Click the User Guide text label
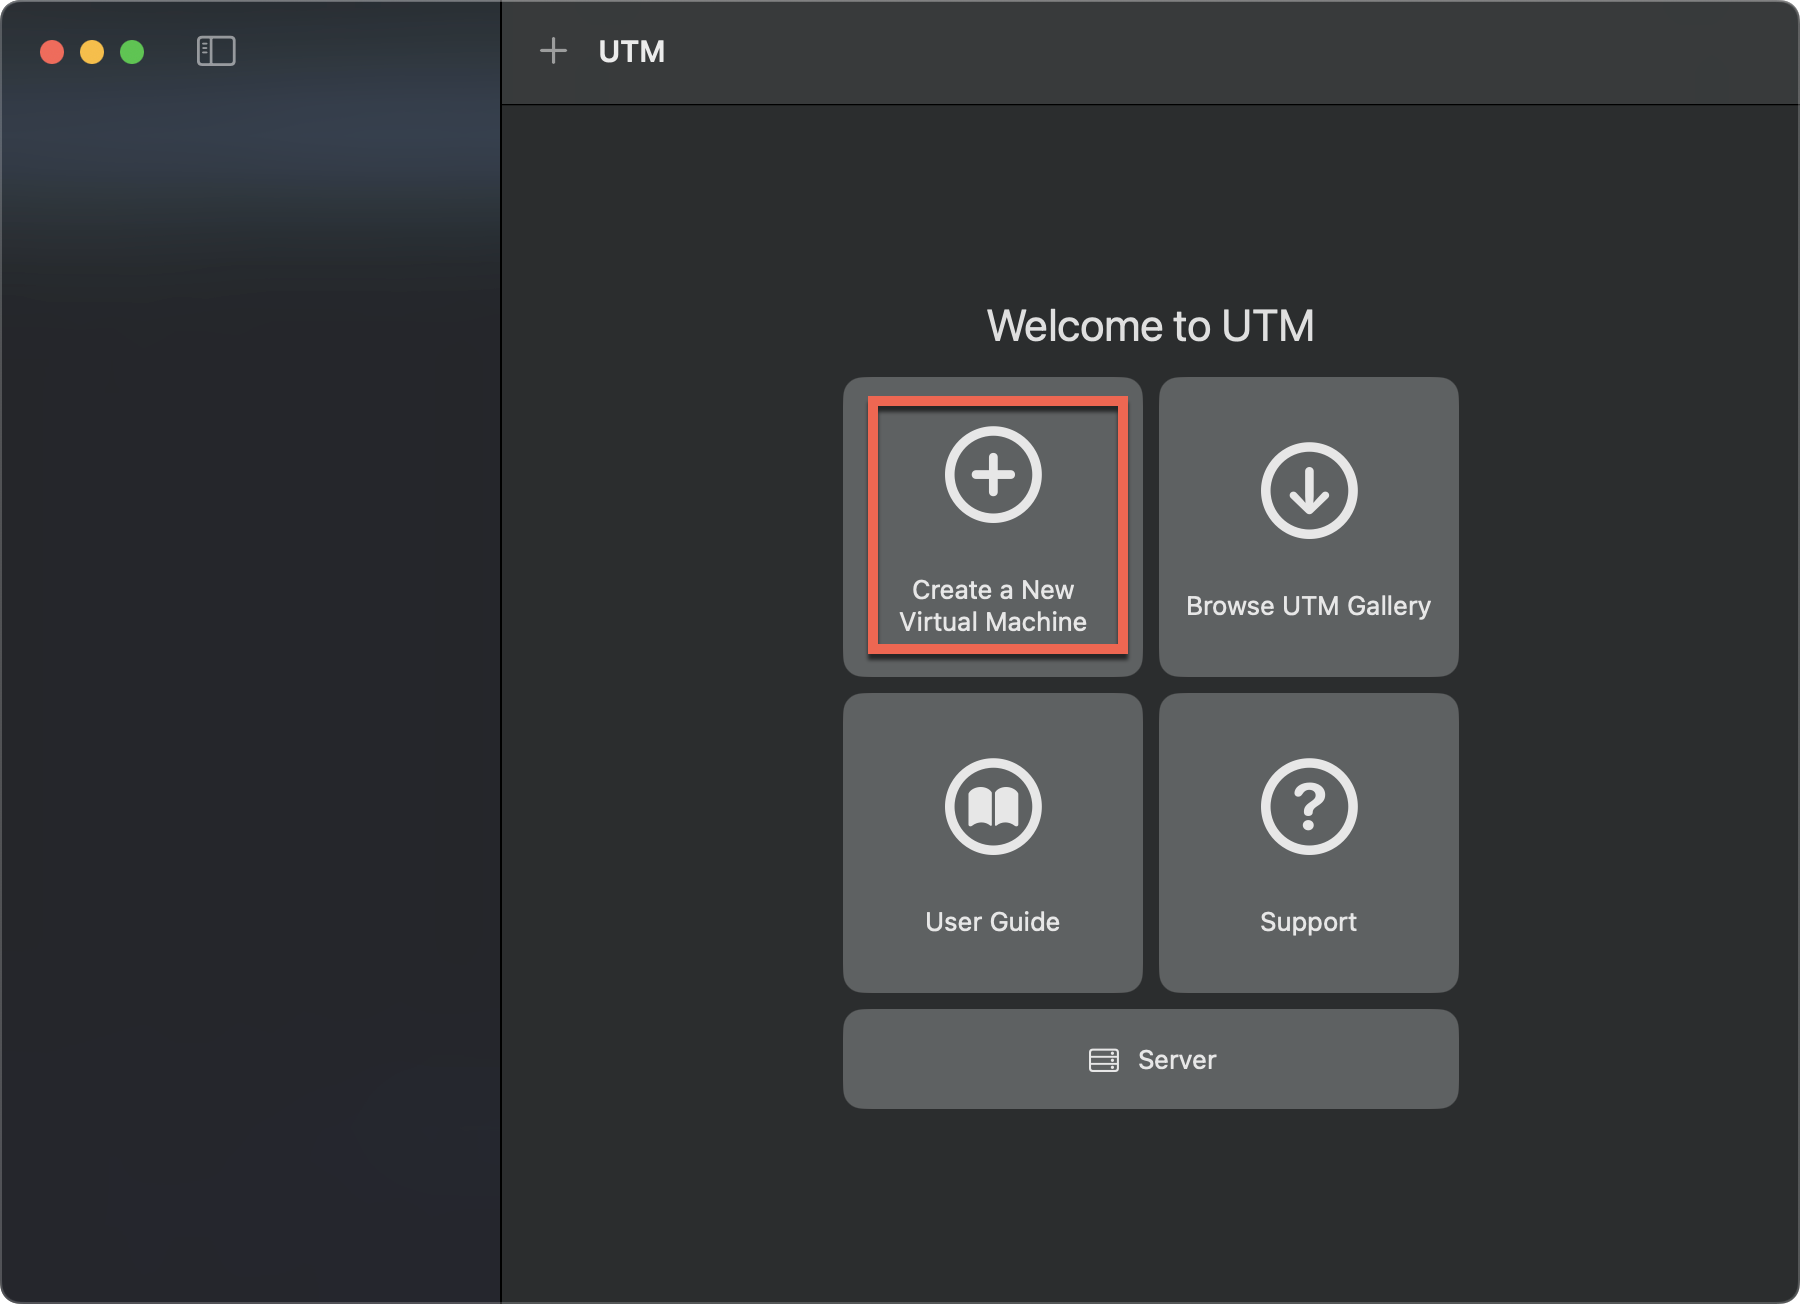1800x1304 pixels. [x=993, y=922]
